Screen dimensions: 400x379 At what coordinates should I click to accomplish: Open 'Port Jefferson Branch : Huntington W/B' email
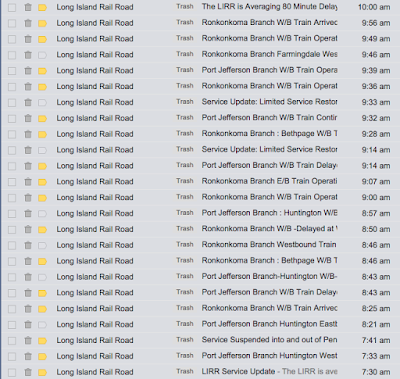coord(269,213)
